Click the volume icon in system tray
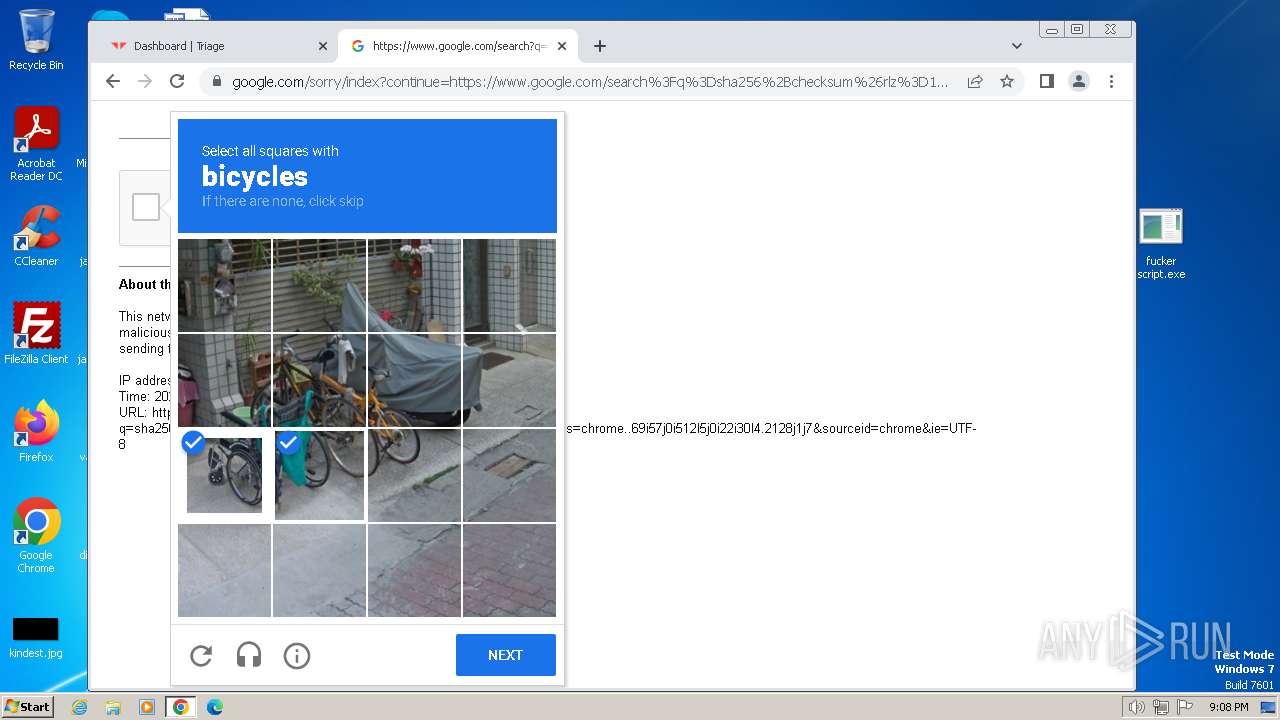 (1137, 707)
